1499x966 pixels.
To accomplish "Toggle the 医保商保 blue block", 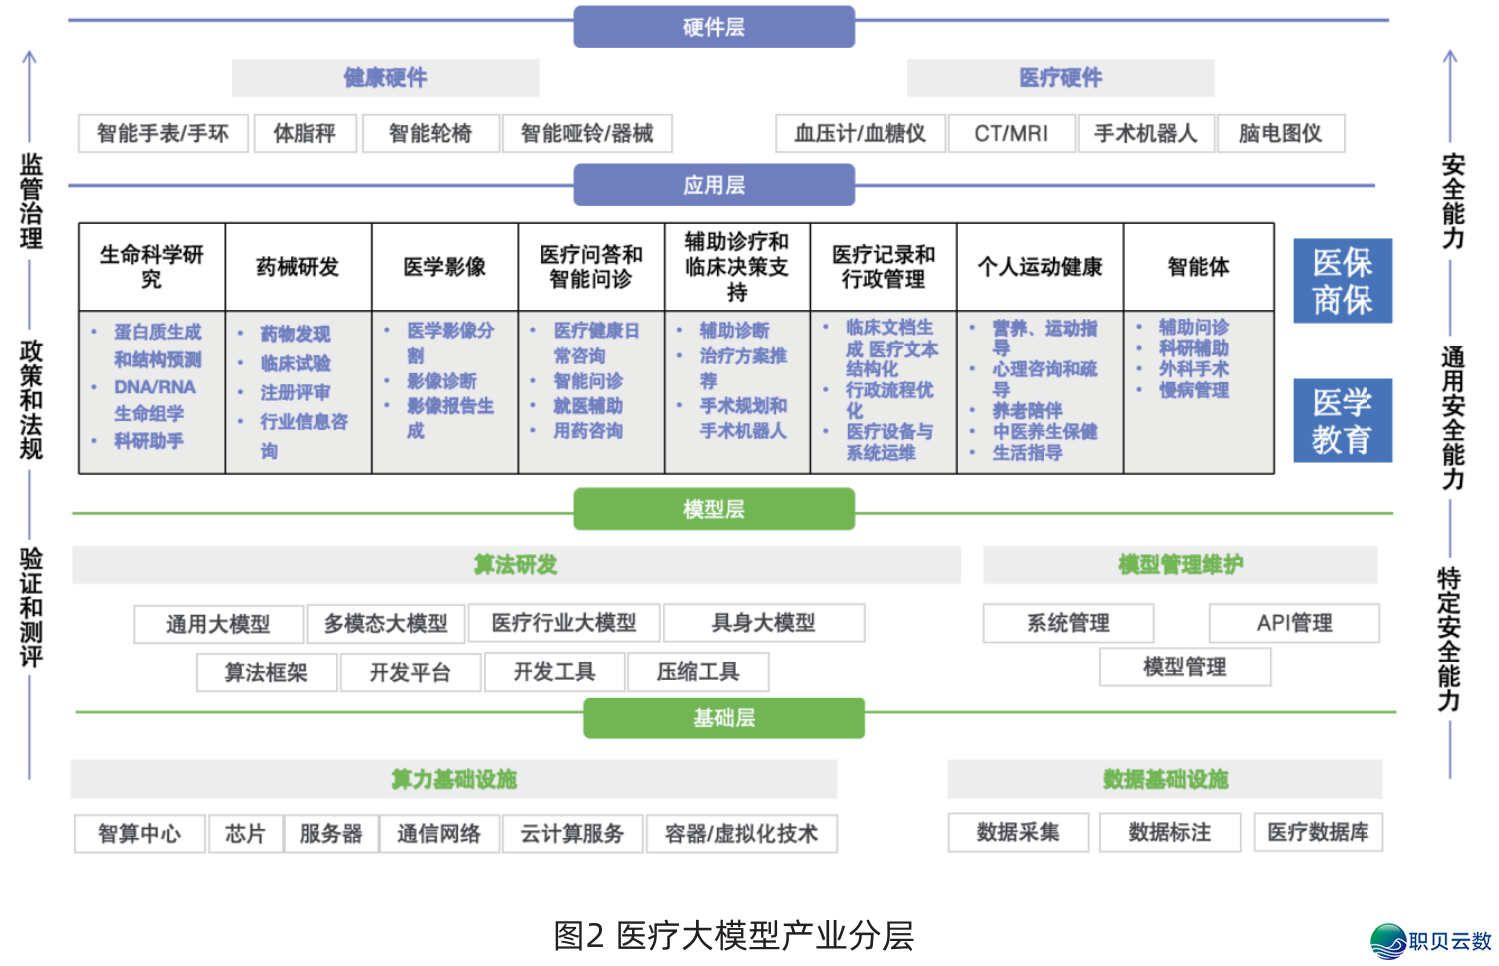I will (x=1343, y=280).
